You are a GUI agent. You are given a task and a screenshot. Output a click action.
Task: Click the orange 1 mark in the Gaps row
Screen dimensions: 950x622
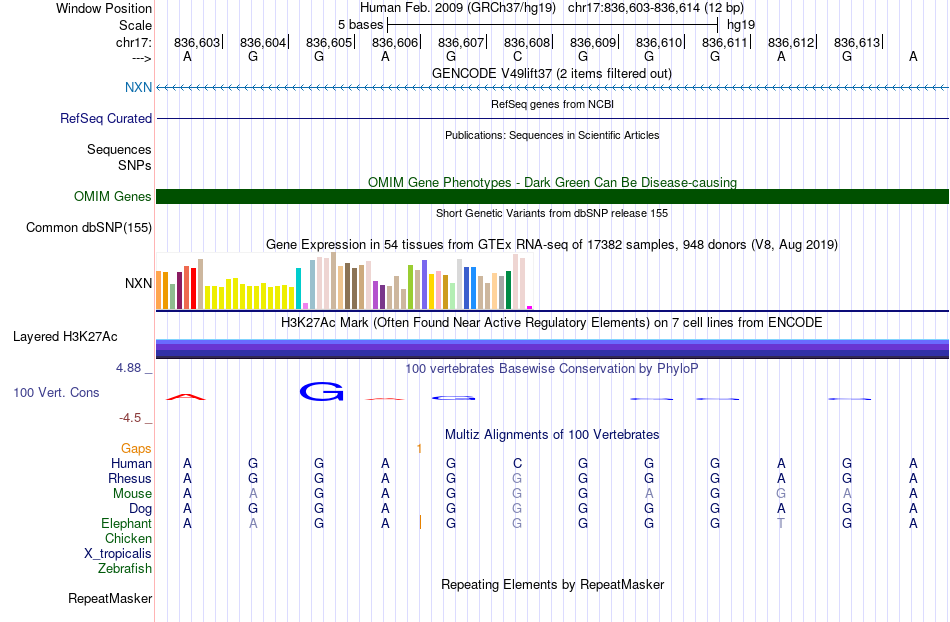coord(419,449)
